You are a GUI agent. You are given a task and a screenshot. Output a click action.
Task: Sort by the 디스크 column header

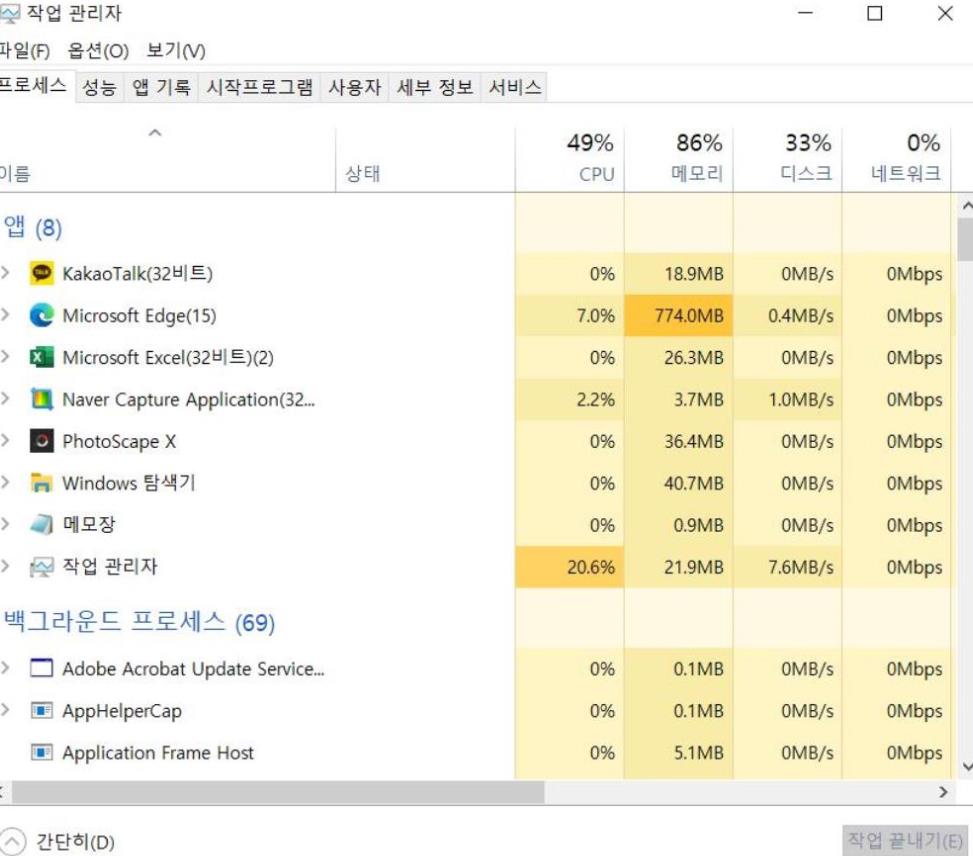pos(787,159)
